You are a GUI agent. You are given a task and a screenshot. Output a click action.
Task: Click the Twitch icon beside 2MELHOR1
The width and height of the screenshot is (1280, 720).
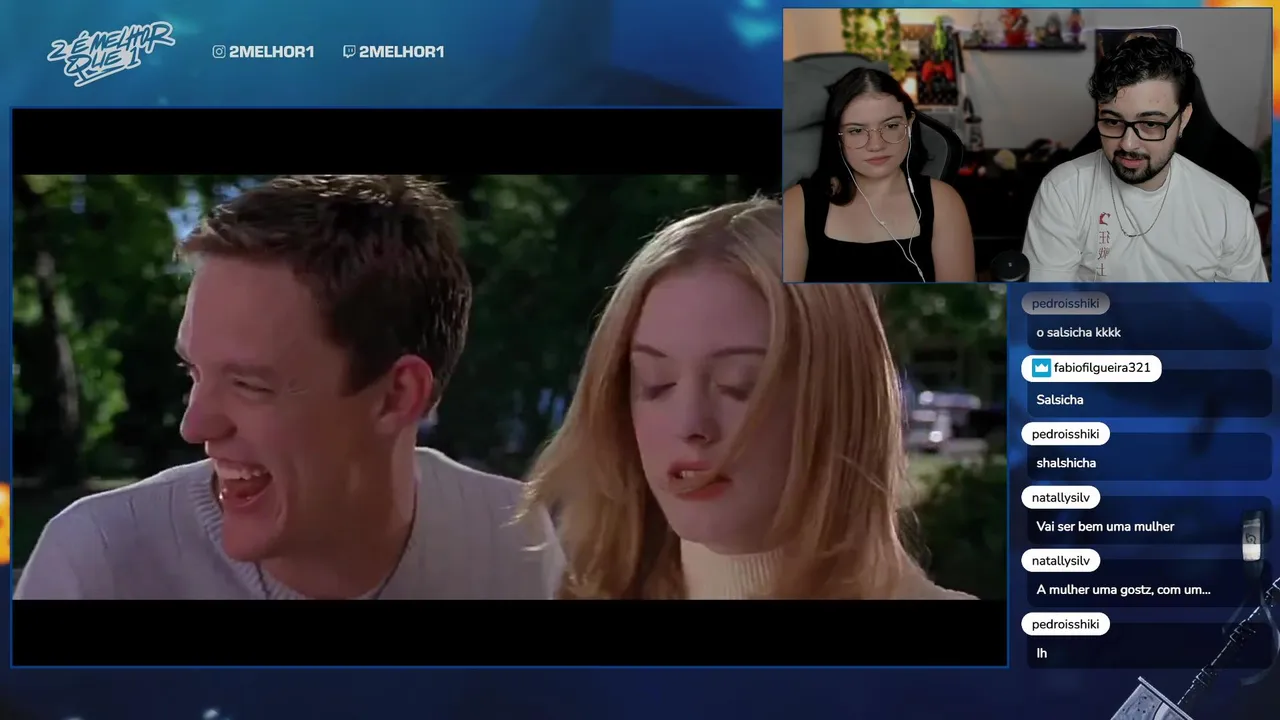pyautogui.click(x=349, y=52)
